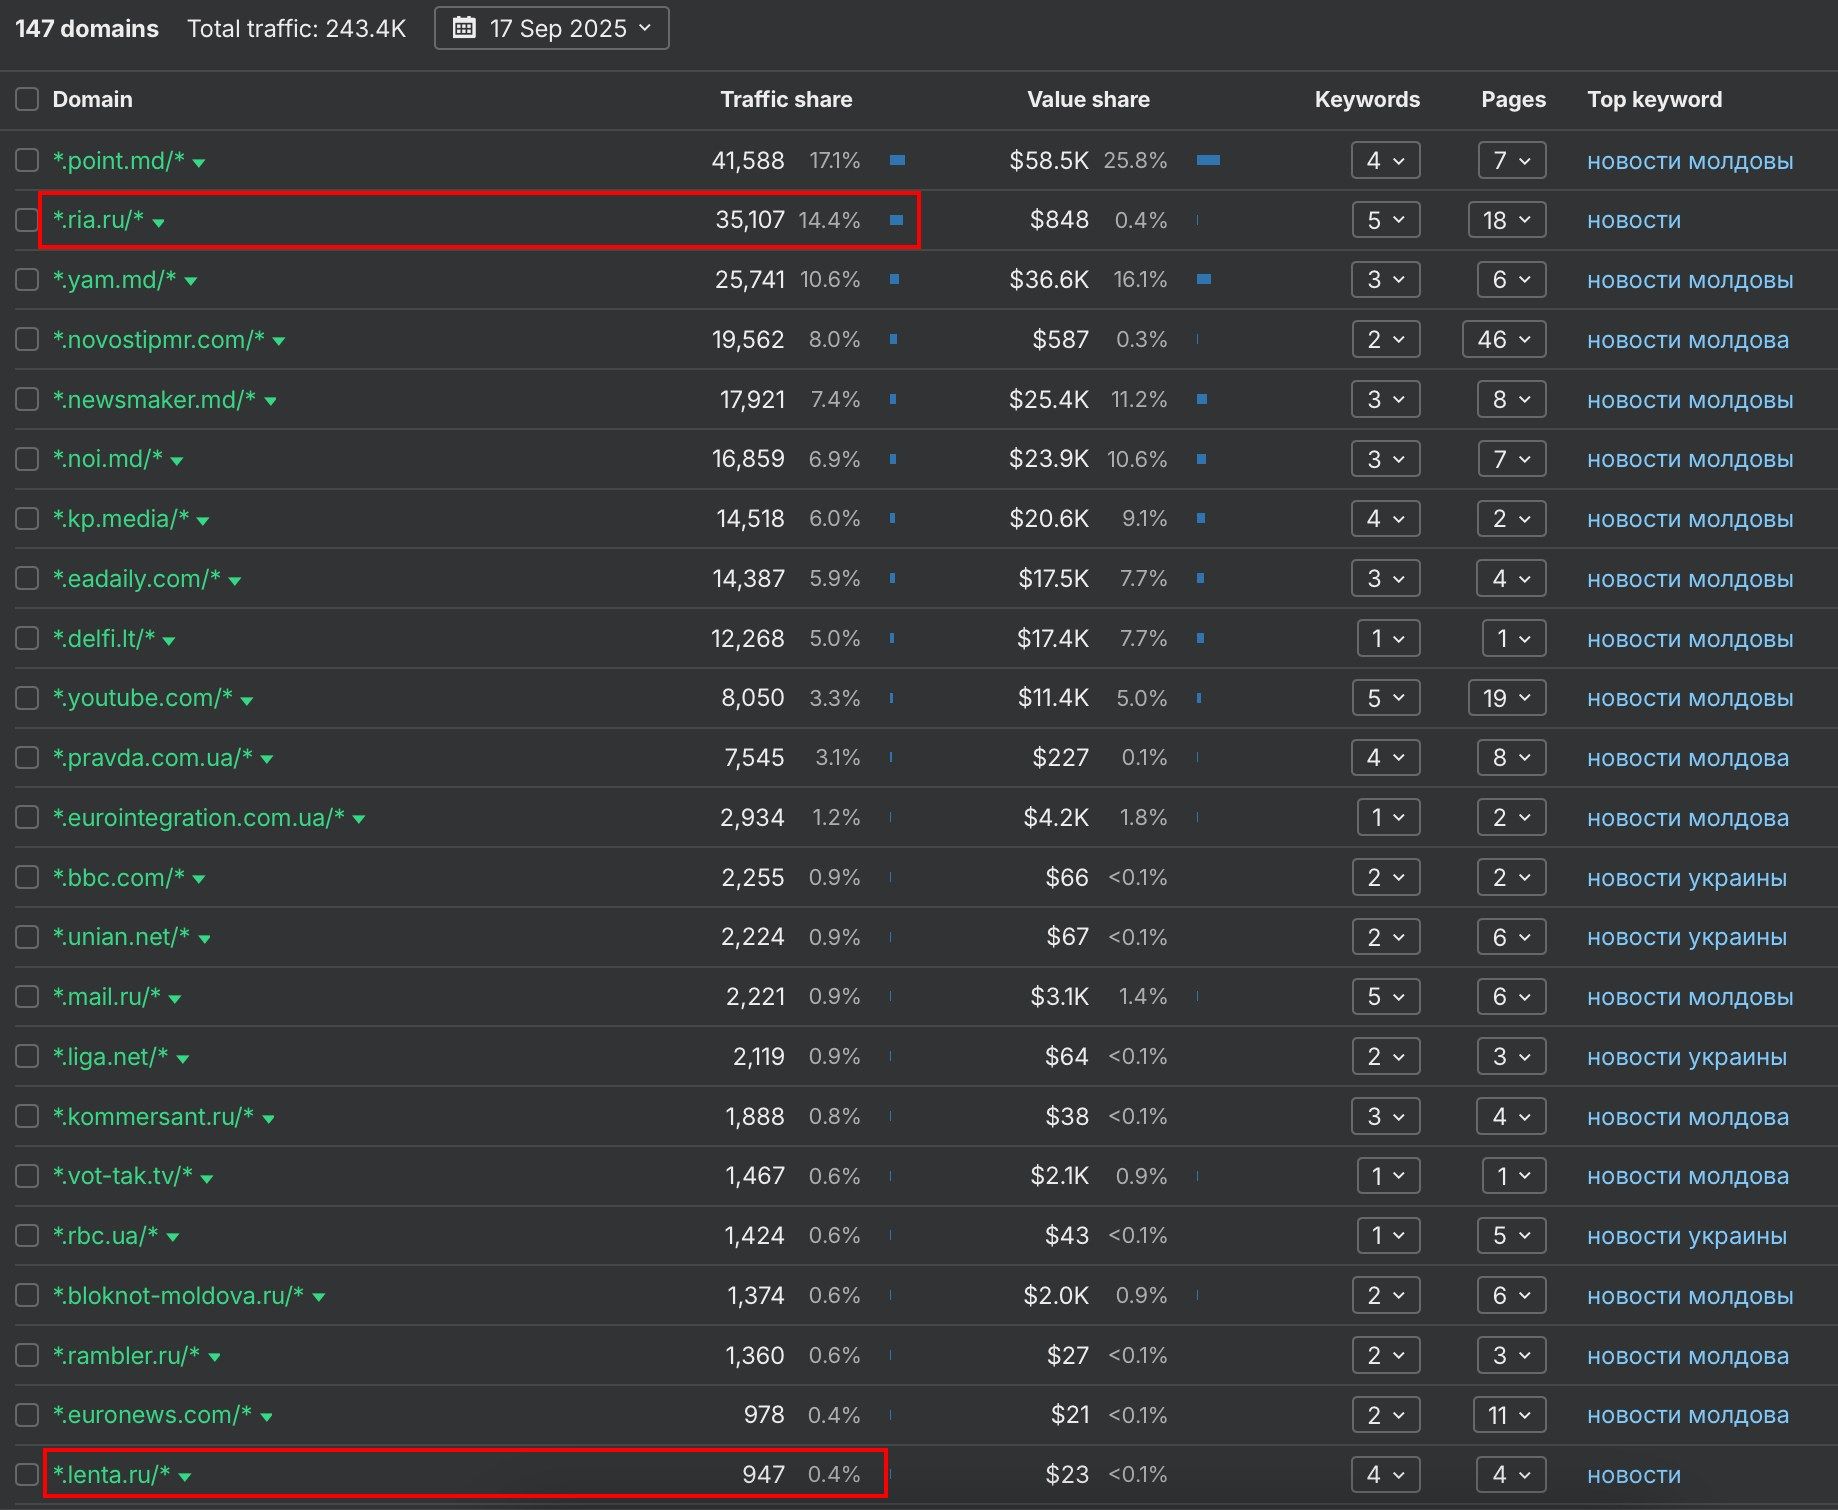Viewport: 1838px width, 1510px height.
Task: Click the calendar icon in date picker
Action: coord(464,28)
